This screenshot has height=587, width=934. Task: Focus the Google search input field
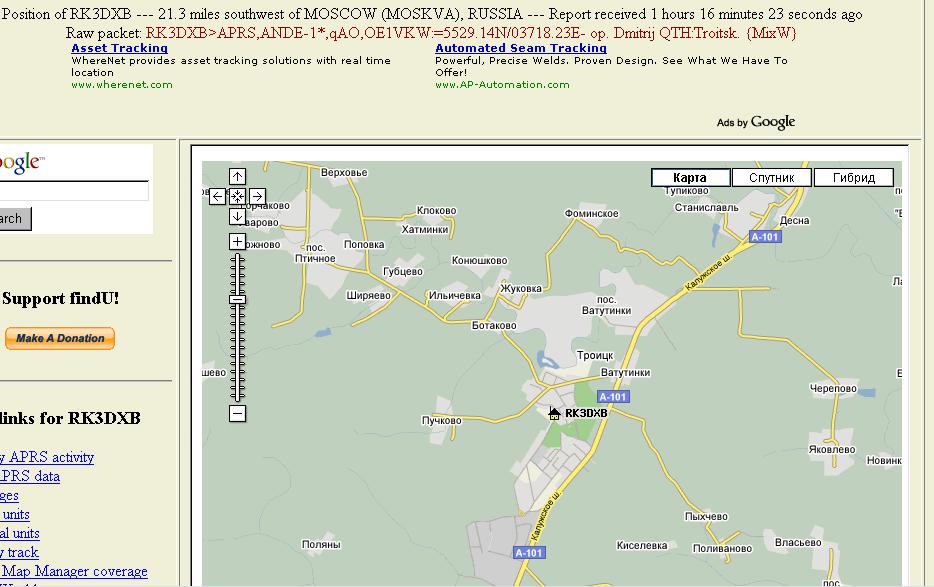click(x=74, y=191)
